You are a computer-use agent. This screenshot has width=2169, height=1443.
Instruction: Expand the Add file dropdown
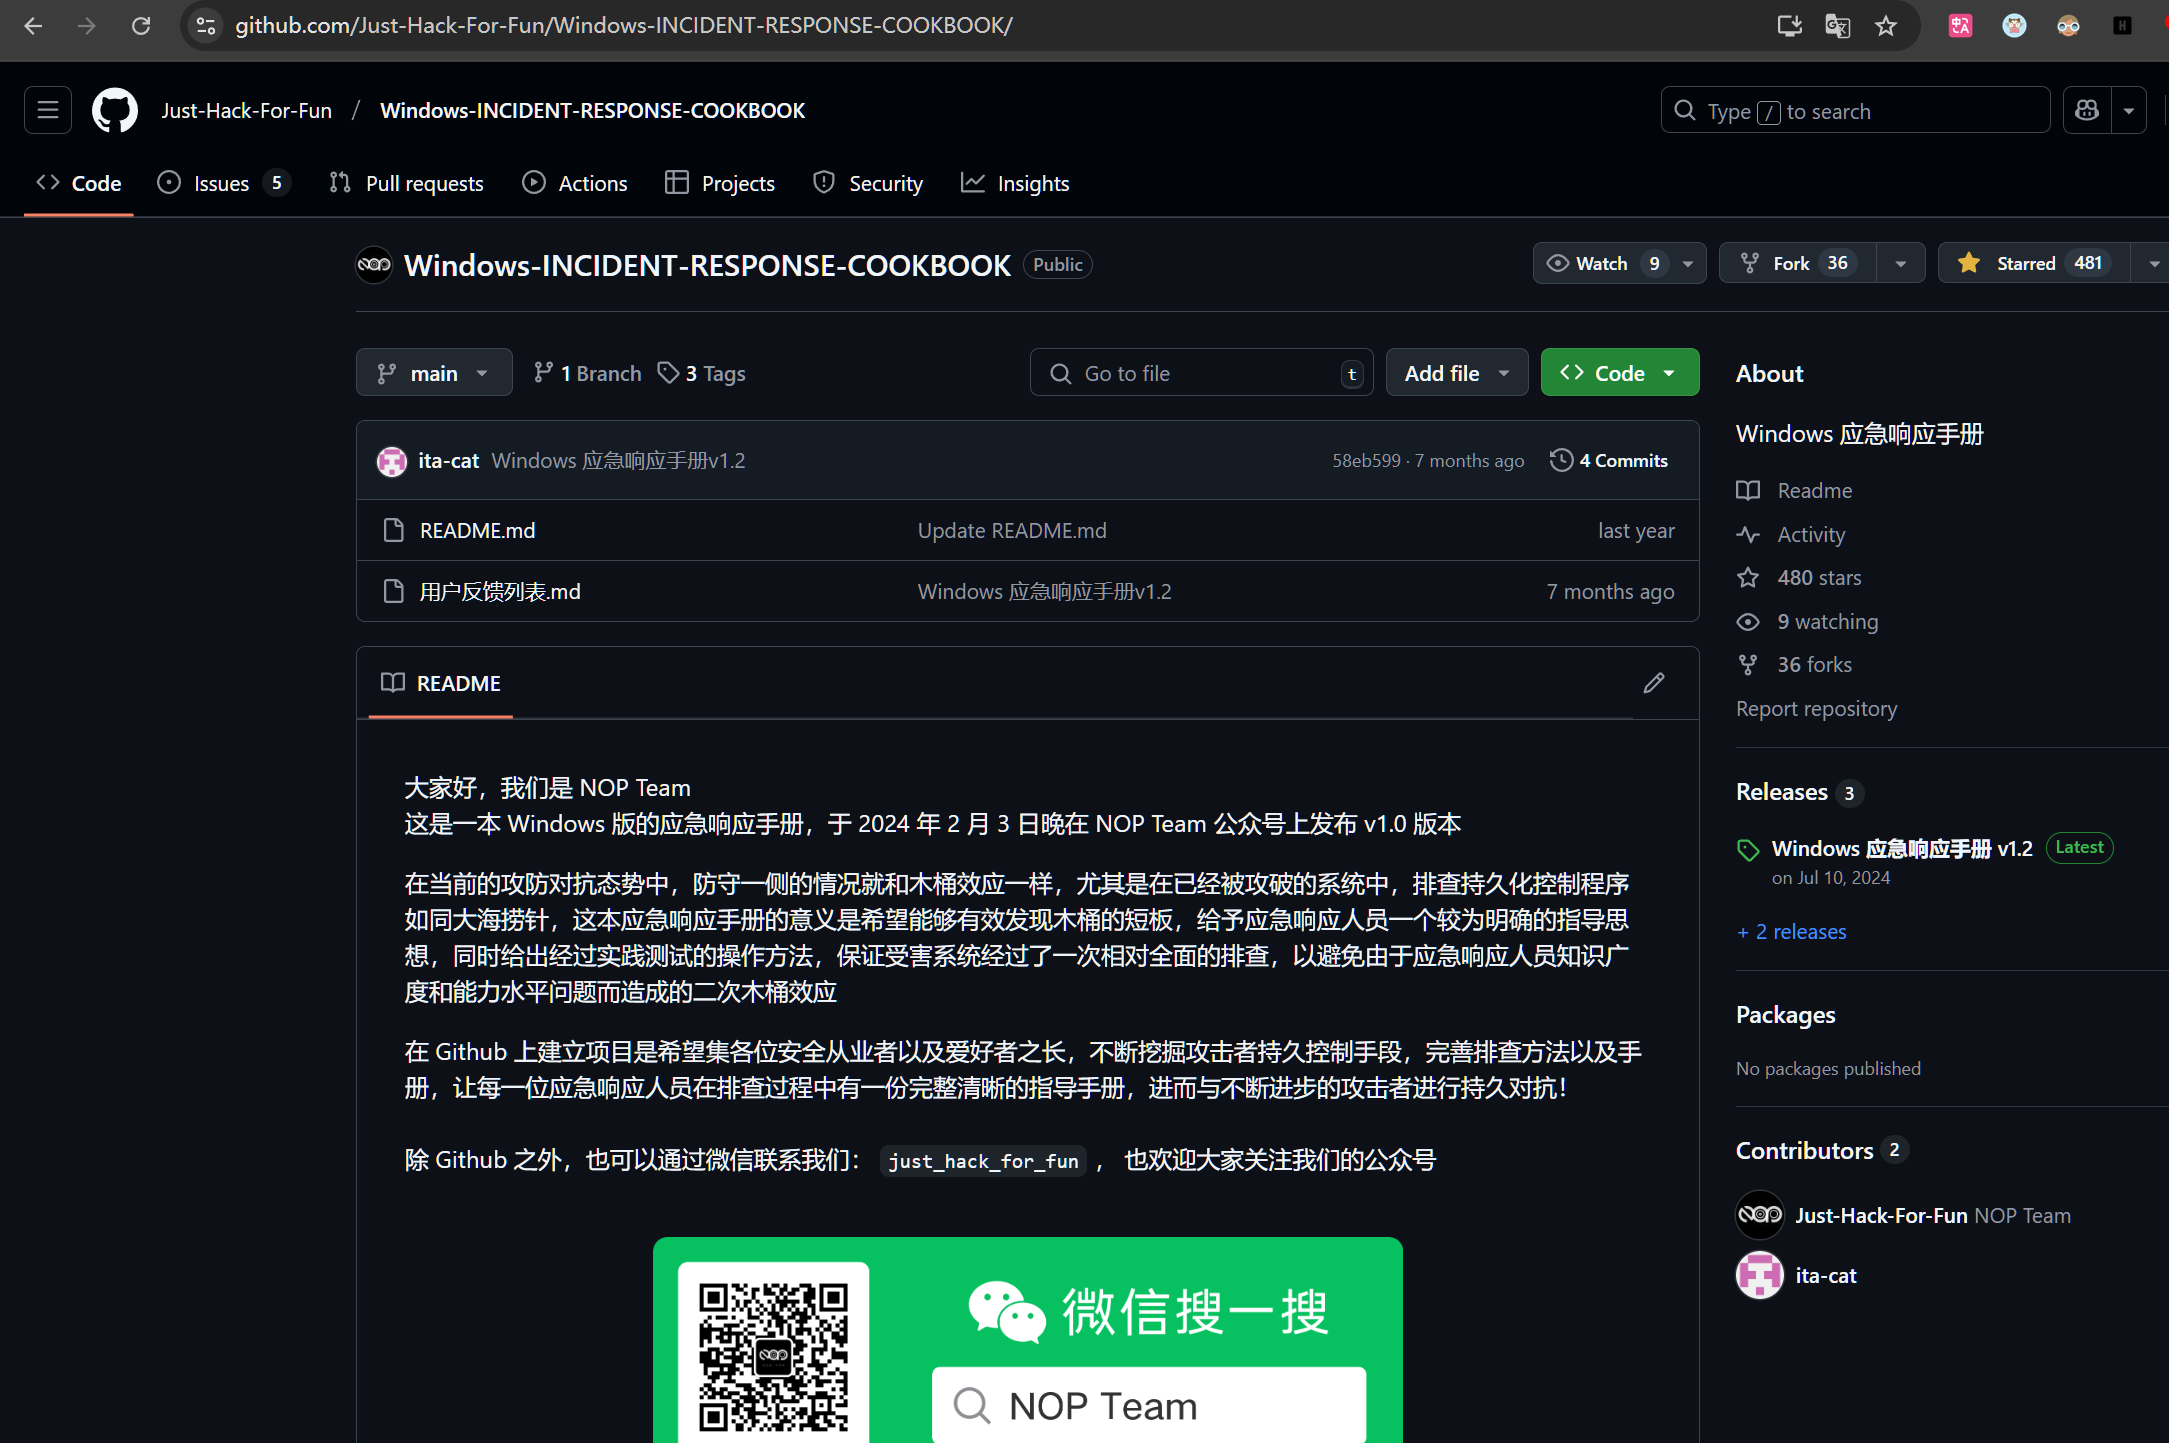(x=1456, y=373)
